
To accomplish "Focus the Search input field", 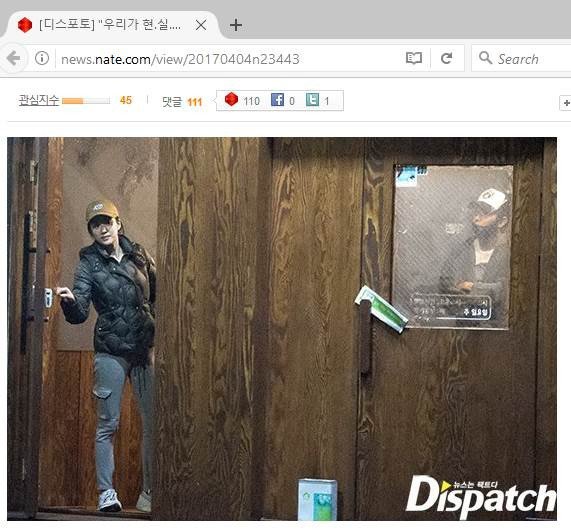I will pyautogui.click(x=521, y=58).
